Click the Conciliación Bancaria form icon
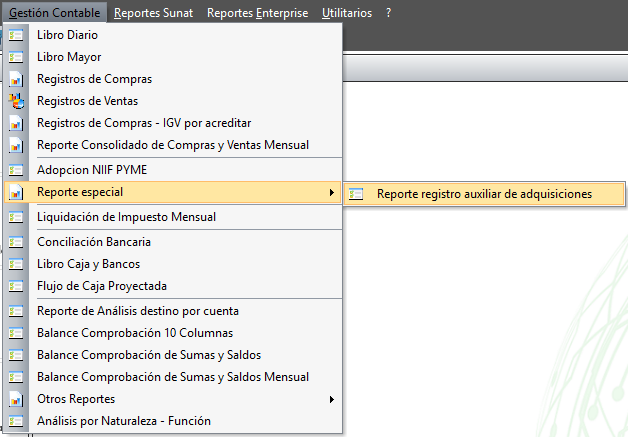Viewport: 628px width, 437px height. pos(16,242)
